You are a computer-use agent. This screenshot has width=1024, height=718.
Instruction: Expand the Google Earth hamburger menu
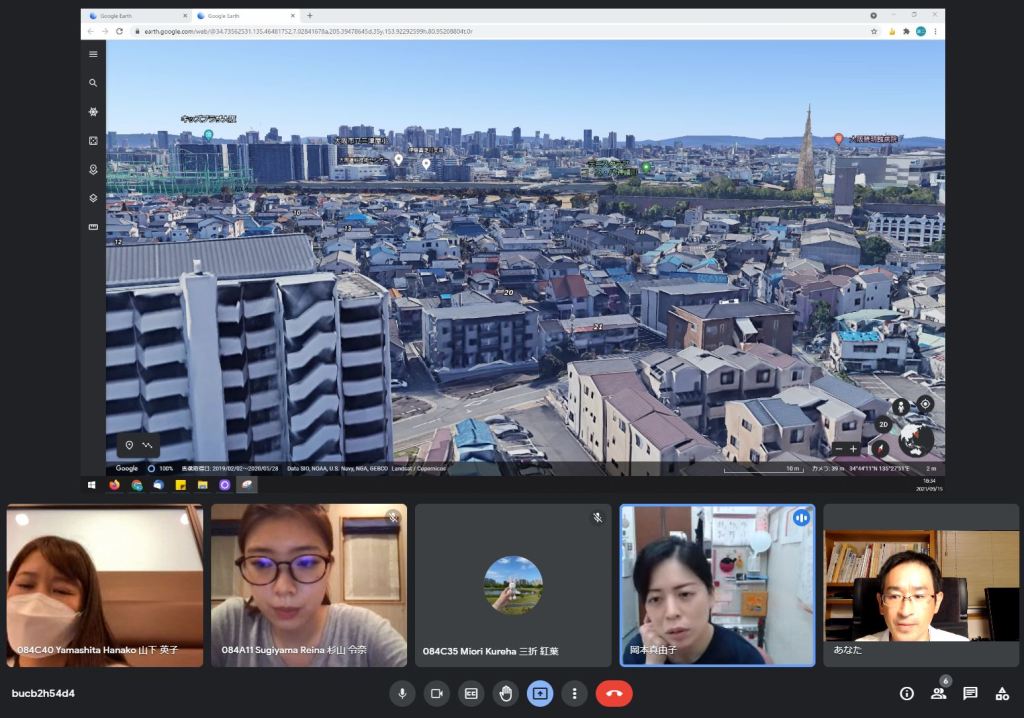coord(93,54)
